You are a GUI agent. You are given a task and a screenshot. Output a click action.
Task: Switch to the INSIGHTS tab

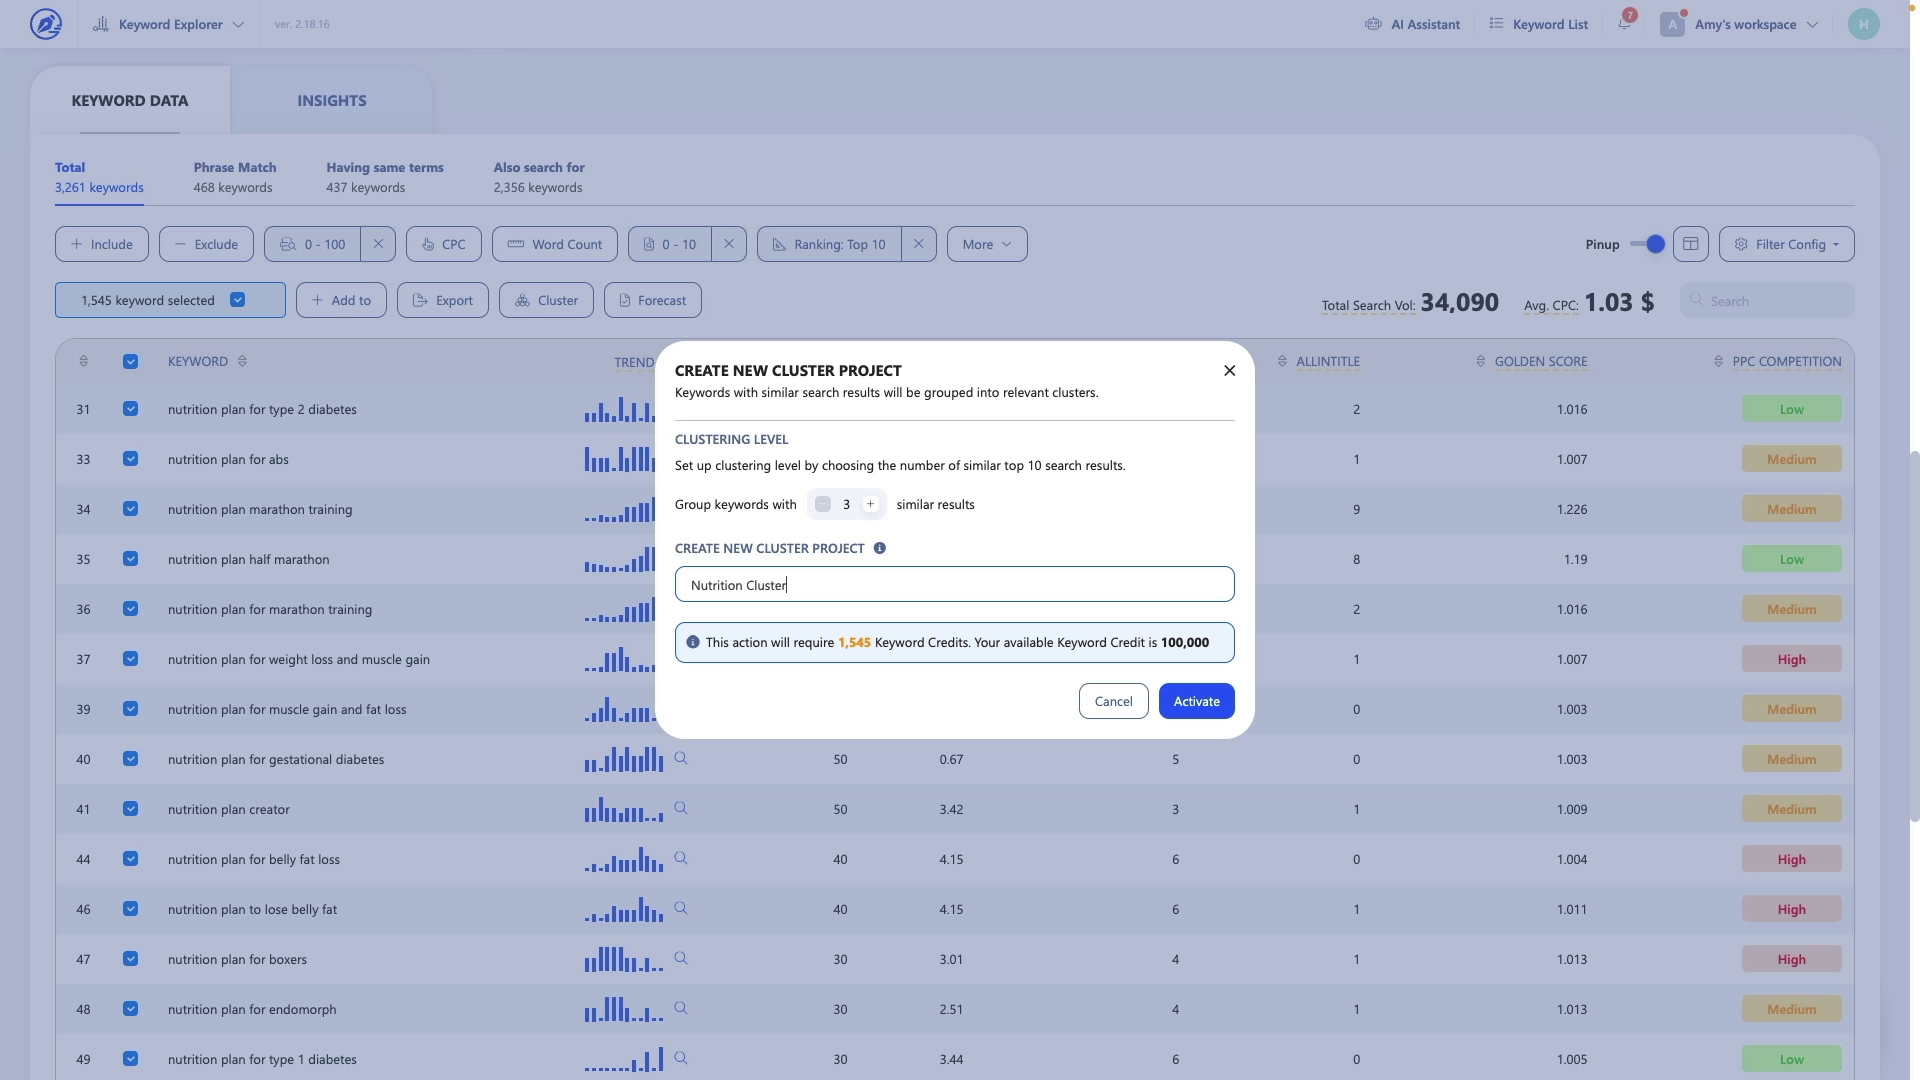331,100
